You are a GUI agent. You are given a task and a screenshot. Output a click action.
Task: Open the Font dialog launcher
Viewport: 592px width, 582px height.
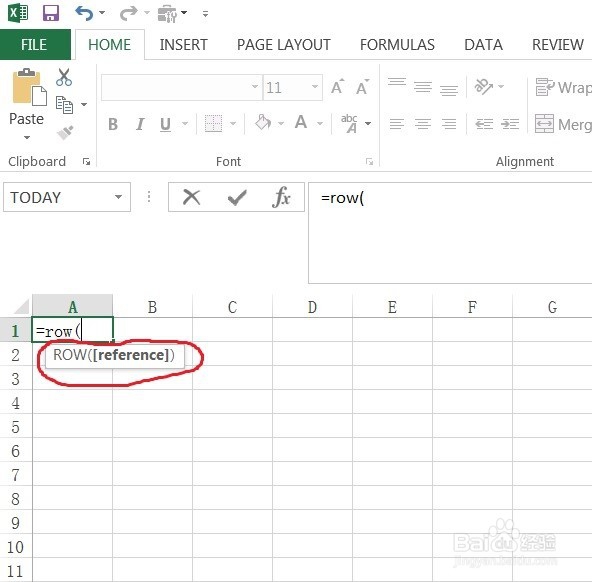pos(369,162)
